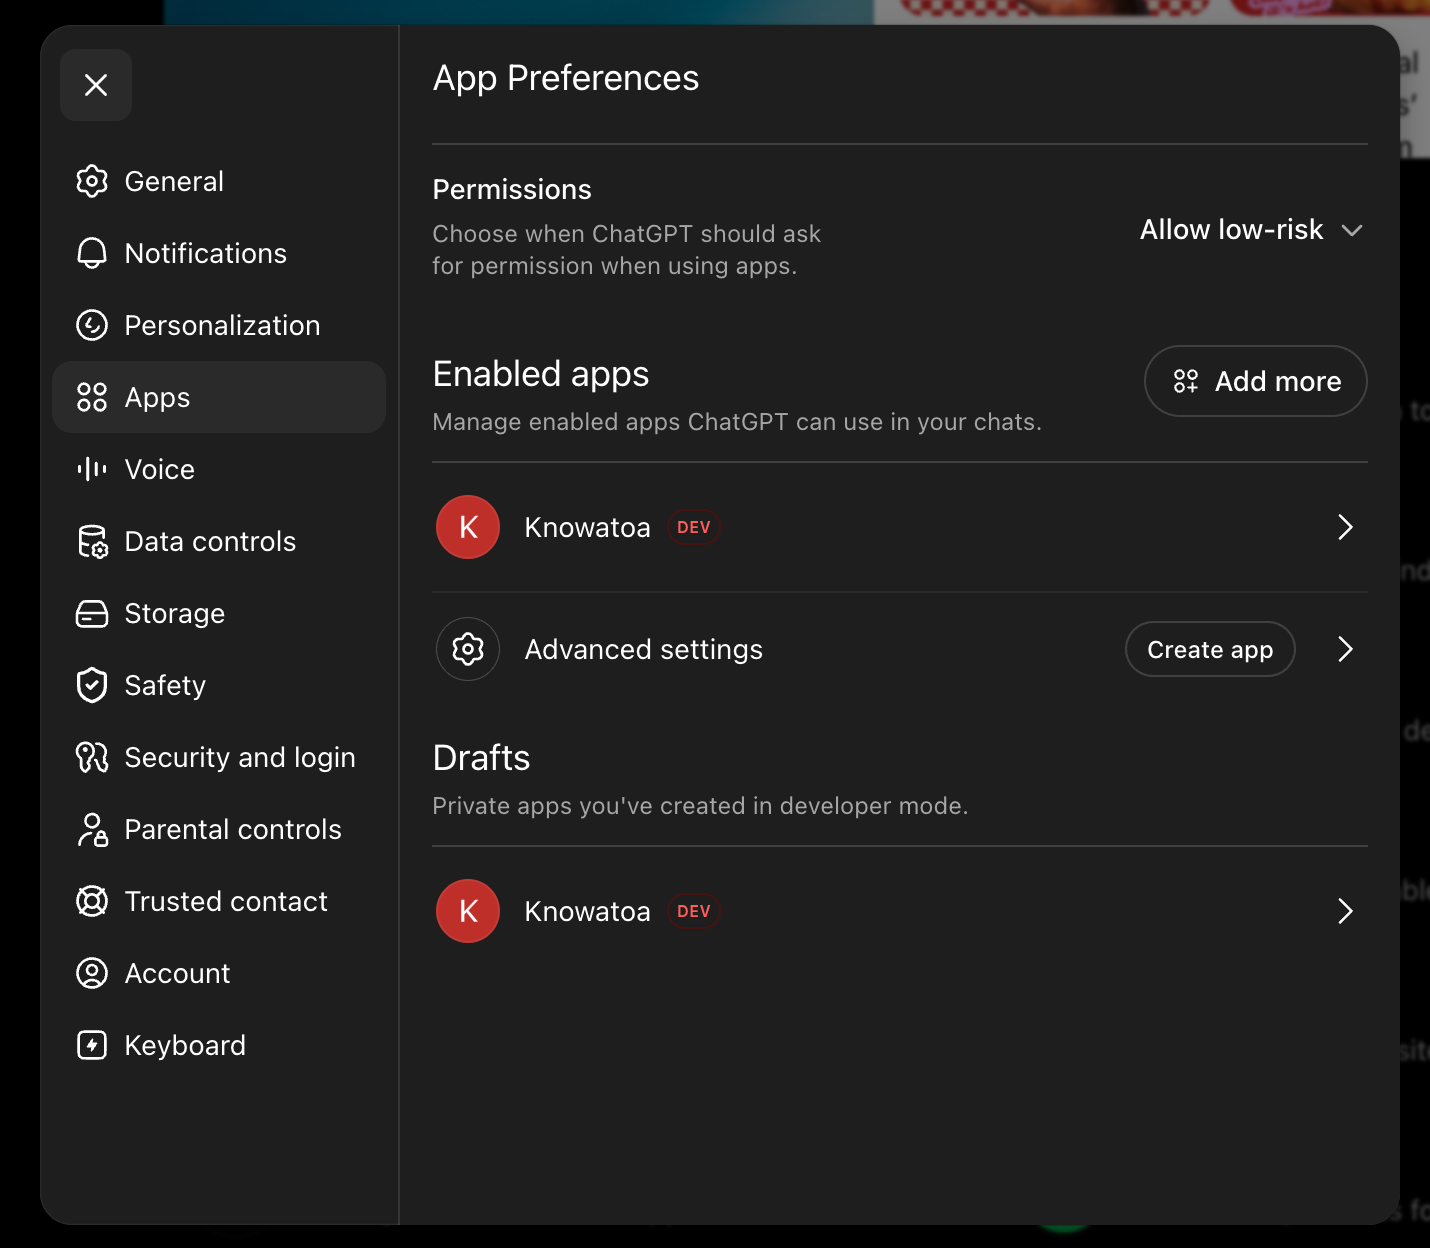Click the Personalization icon in sidebar
Viewport: 1430px width, 1248px height.
tap(92, 325)
